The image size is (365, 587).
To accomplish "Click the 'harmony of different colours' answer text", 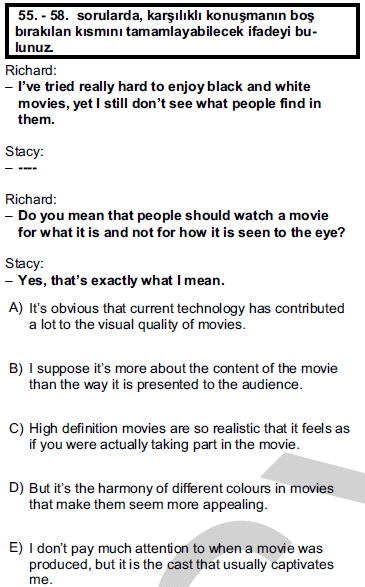I will [181, 496].
